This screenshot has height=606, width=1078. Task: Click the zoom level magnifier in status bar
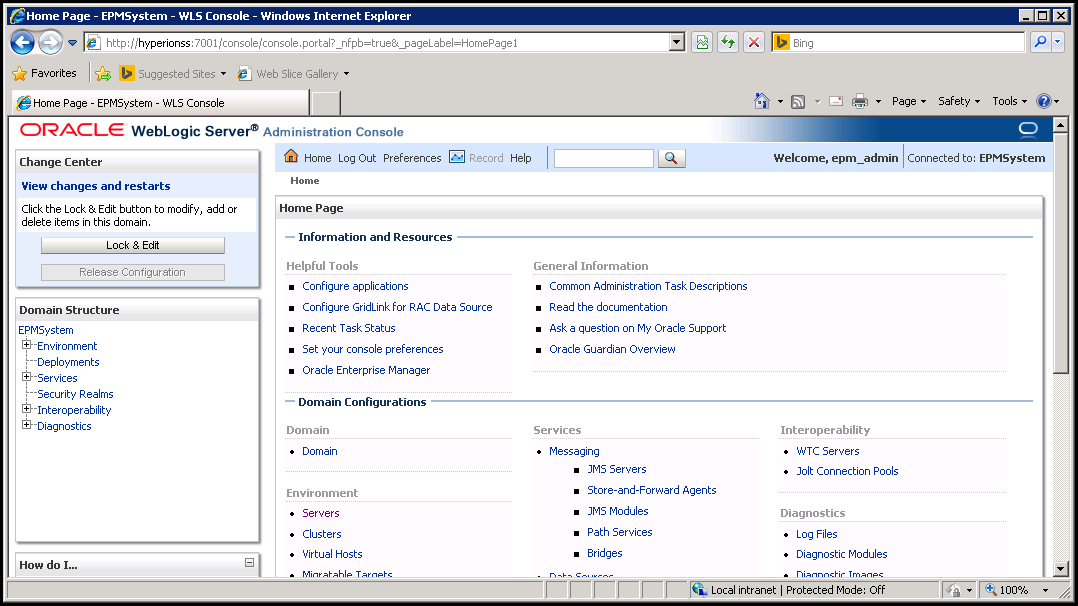[991, 589]
